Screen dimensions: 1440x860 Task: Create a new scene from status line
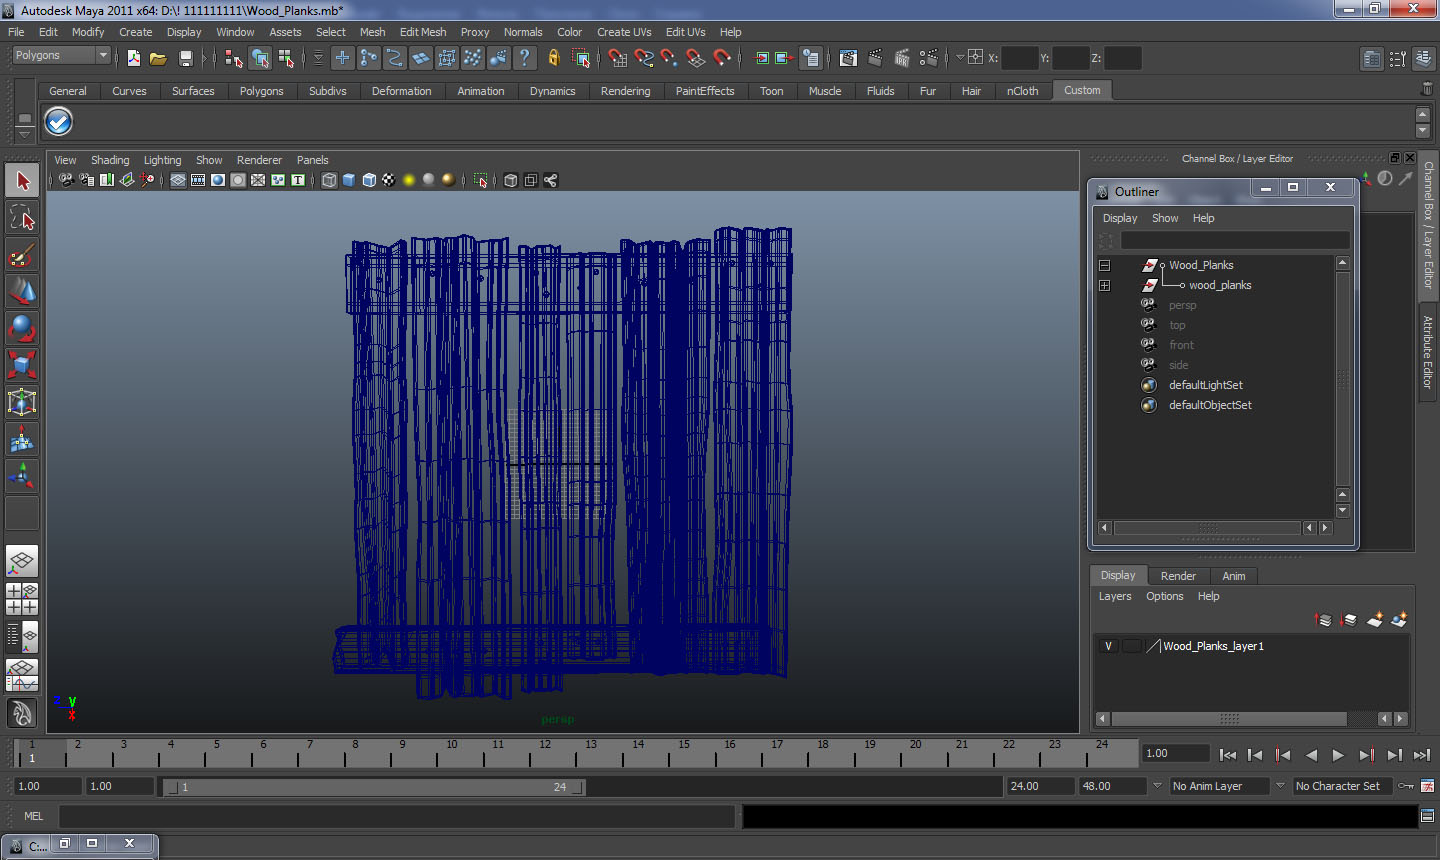click(134, 58)
